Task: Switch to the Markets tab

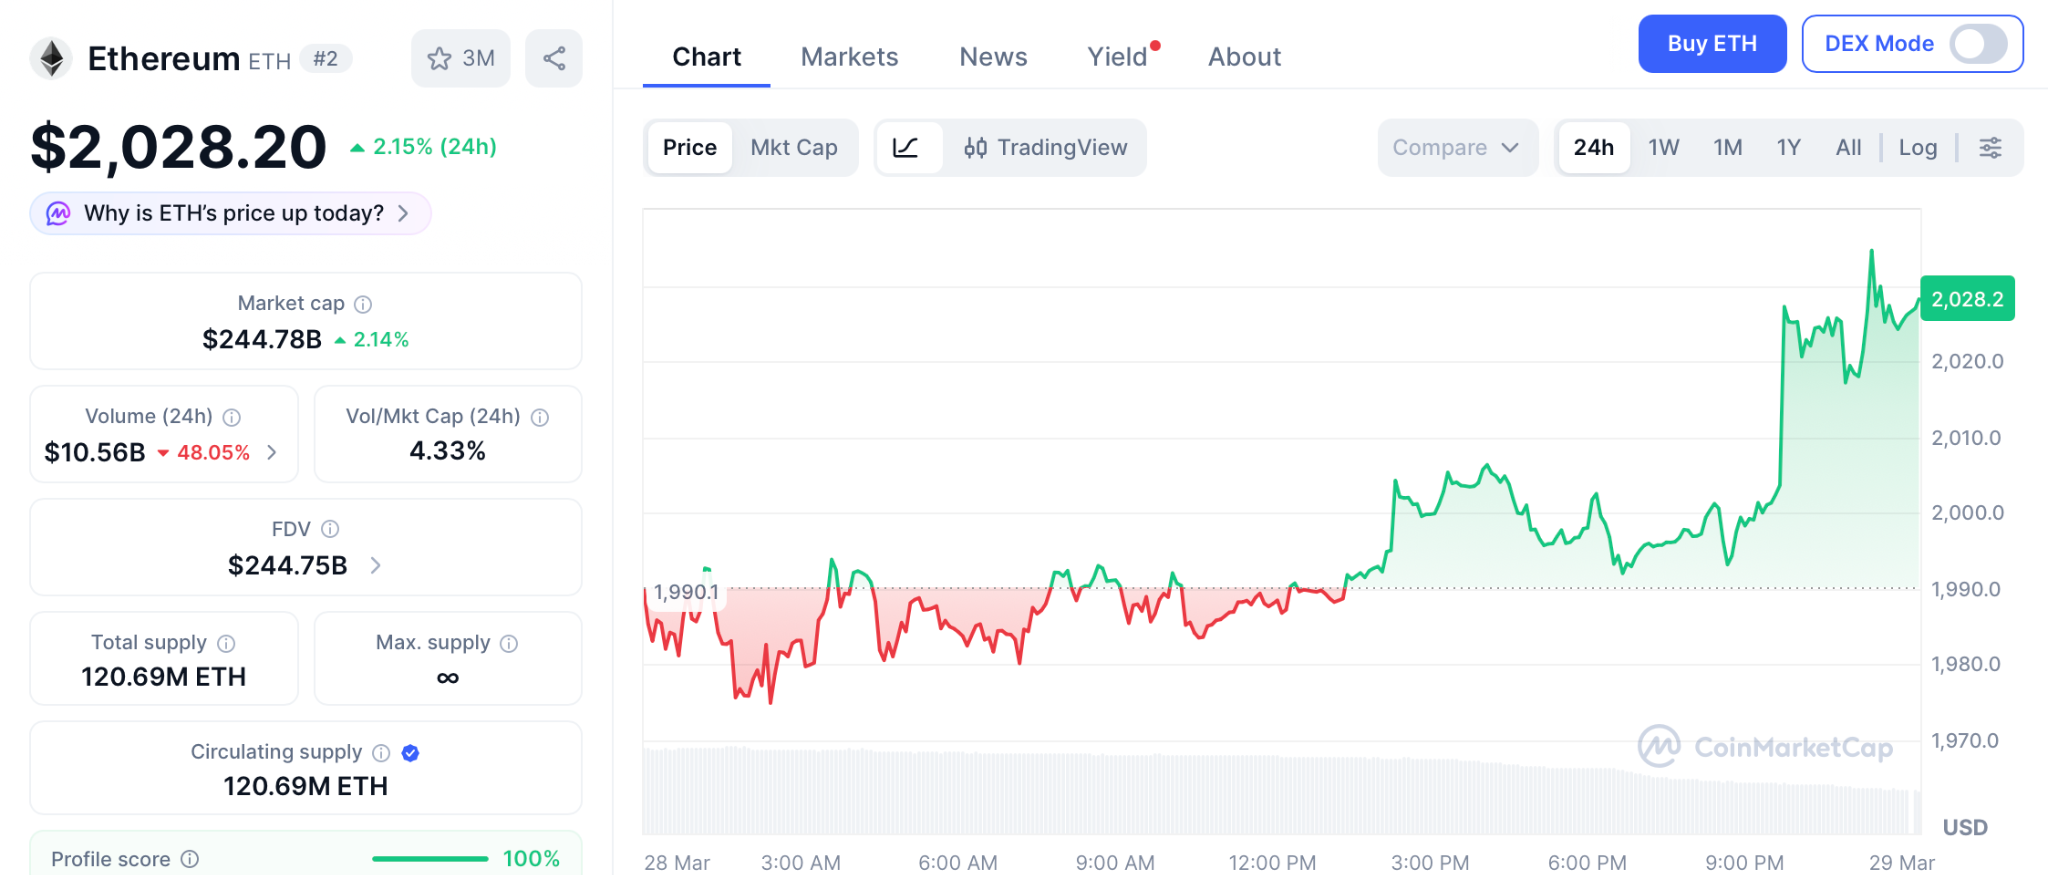Action: click(x=849, y=57)
